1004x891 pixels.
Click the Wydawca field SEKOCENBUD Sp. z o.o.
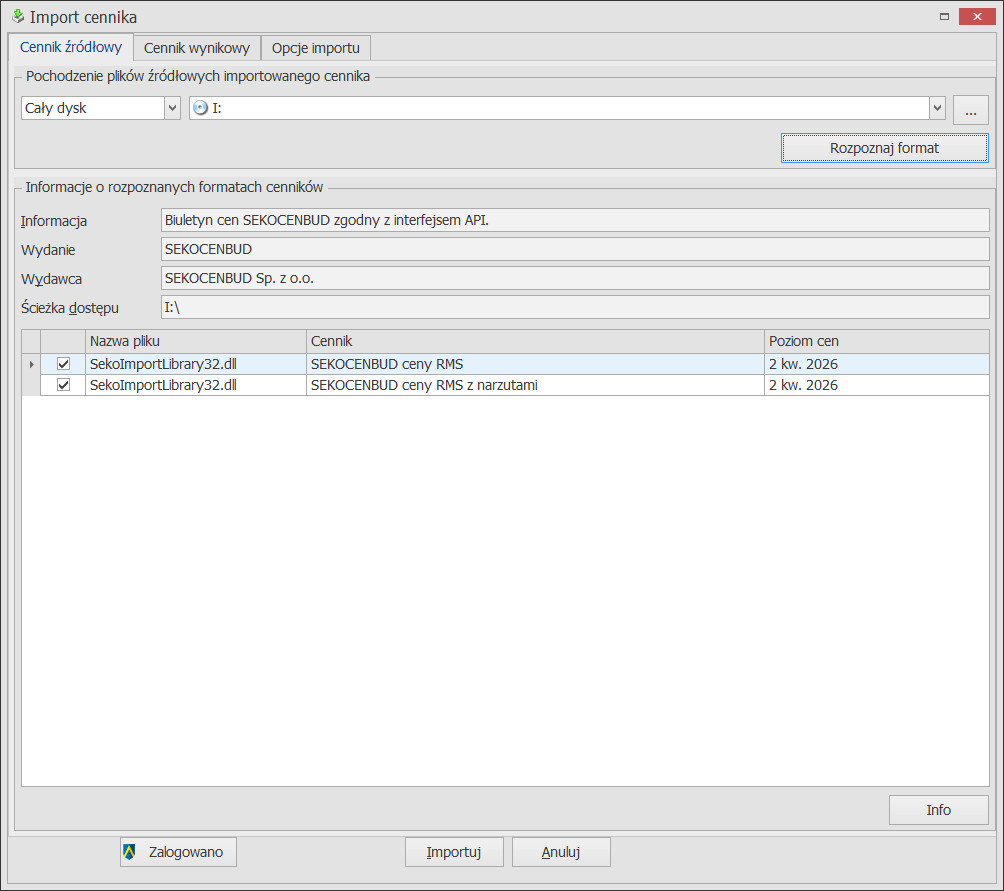click(x=575, y=278)
